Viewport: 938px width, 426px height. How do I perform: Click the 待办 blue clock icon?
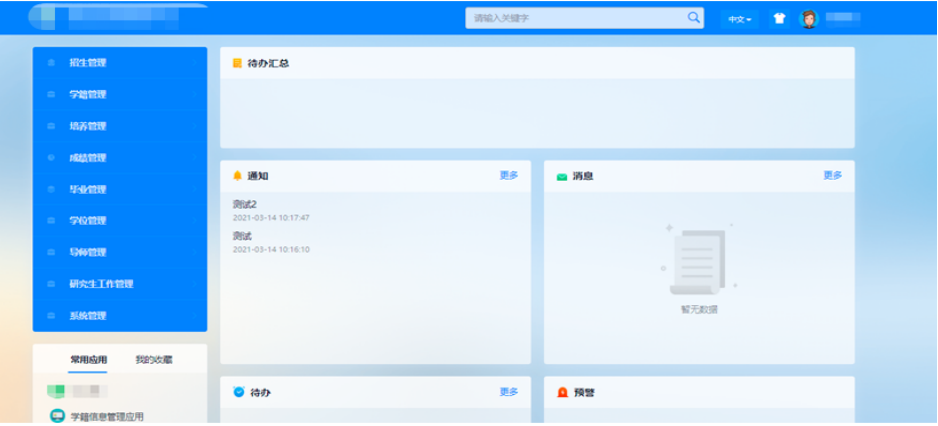click(238, 392)
